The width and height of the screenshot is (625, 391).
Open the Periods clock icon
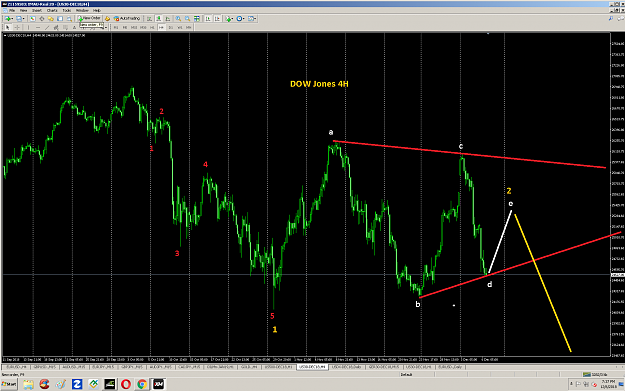tap(239, 18)
